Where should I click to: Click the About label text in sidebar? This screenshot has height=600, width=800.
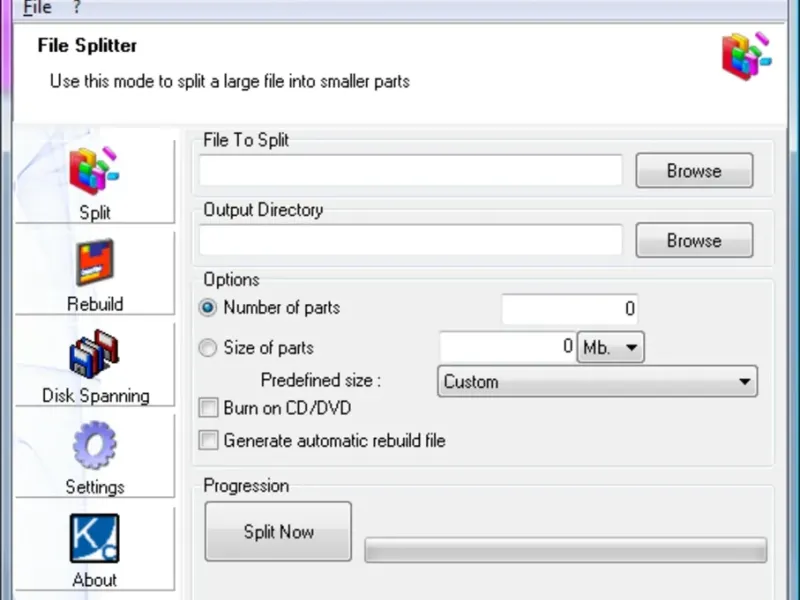coord(94,580)
